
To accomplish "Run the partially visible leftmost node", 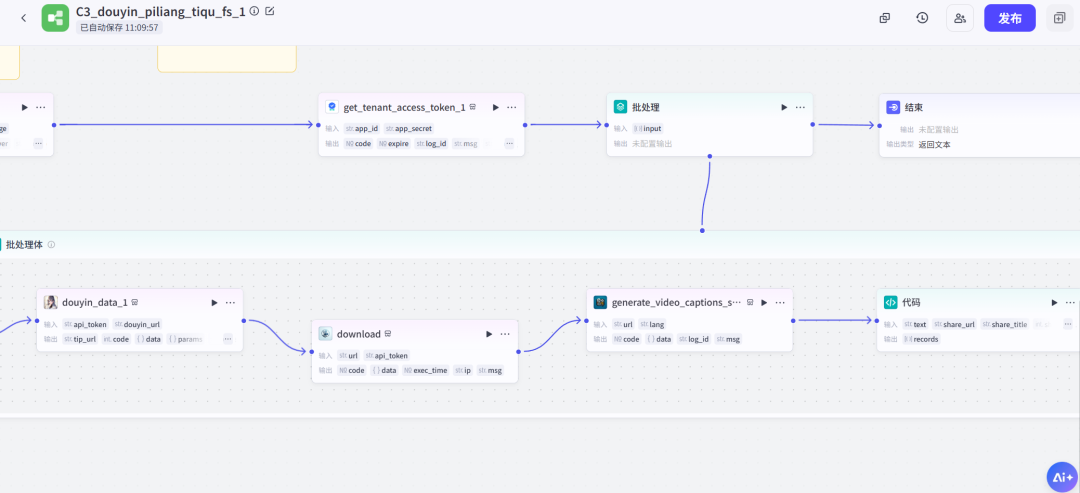I will click(25, 107).
